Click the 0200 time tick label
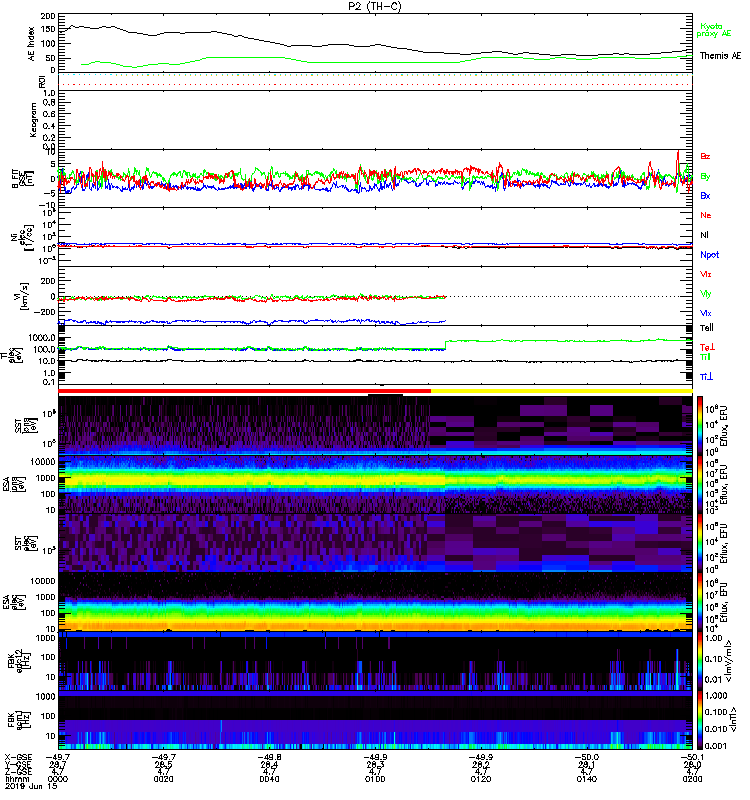 pyautogui.click(x=692, y=779)
